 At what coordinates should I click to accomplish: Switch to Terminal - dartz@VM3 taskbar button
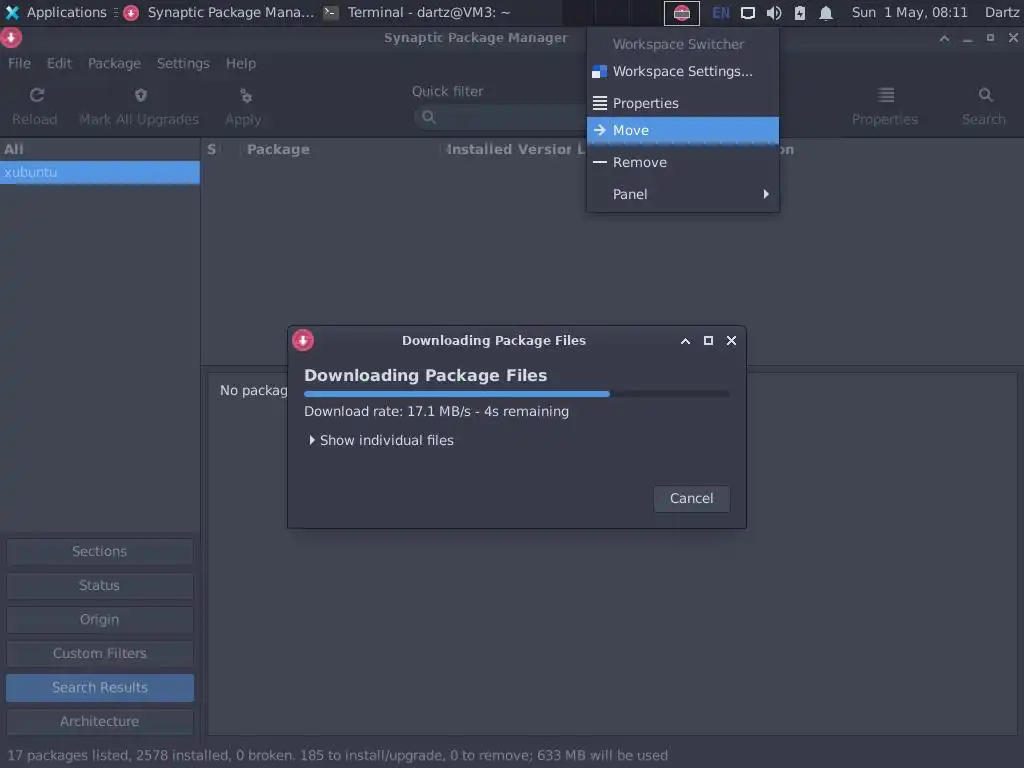point(417,12)
